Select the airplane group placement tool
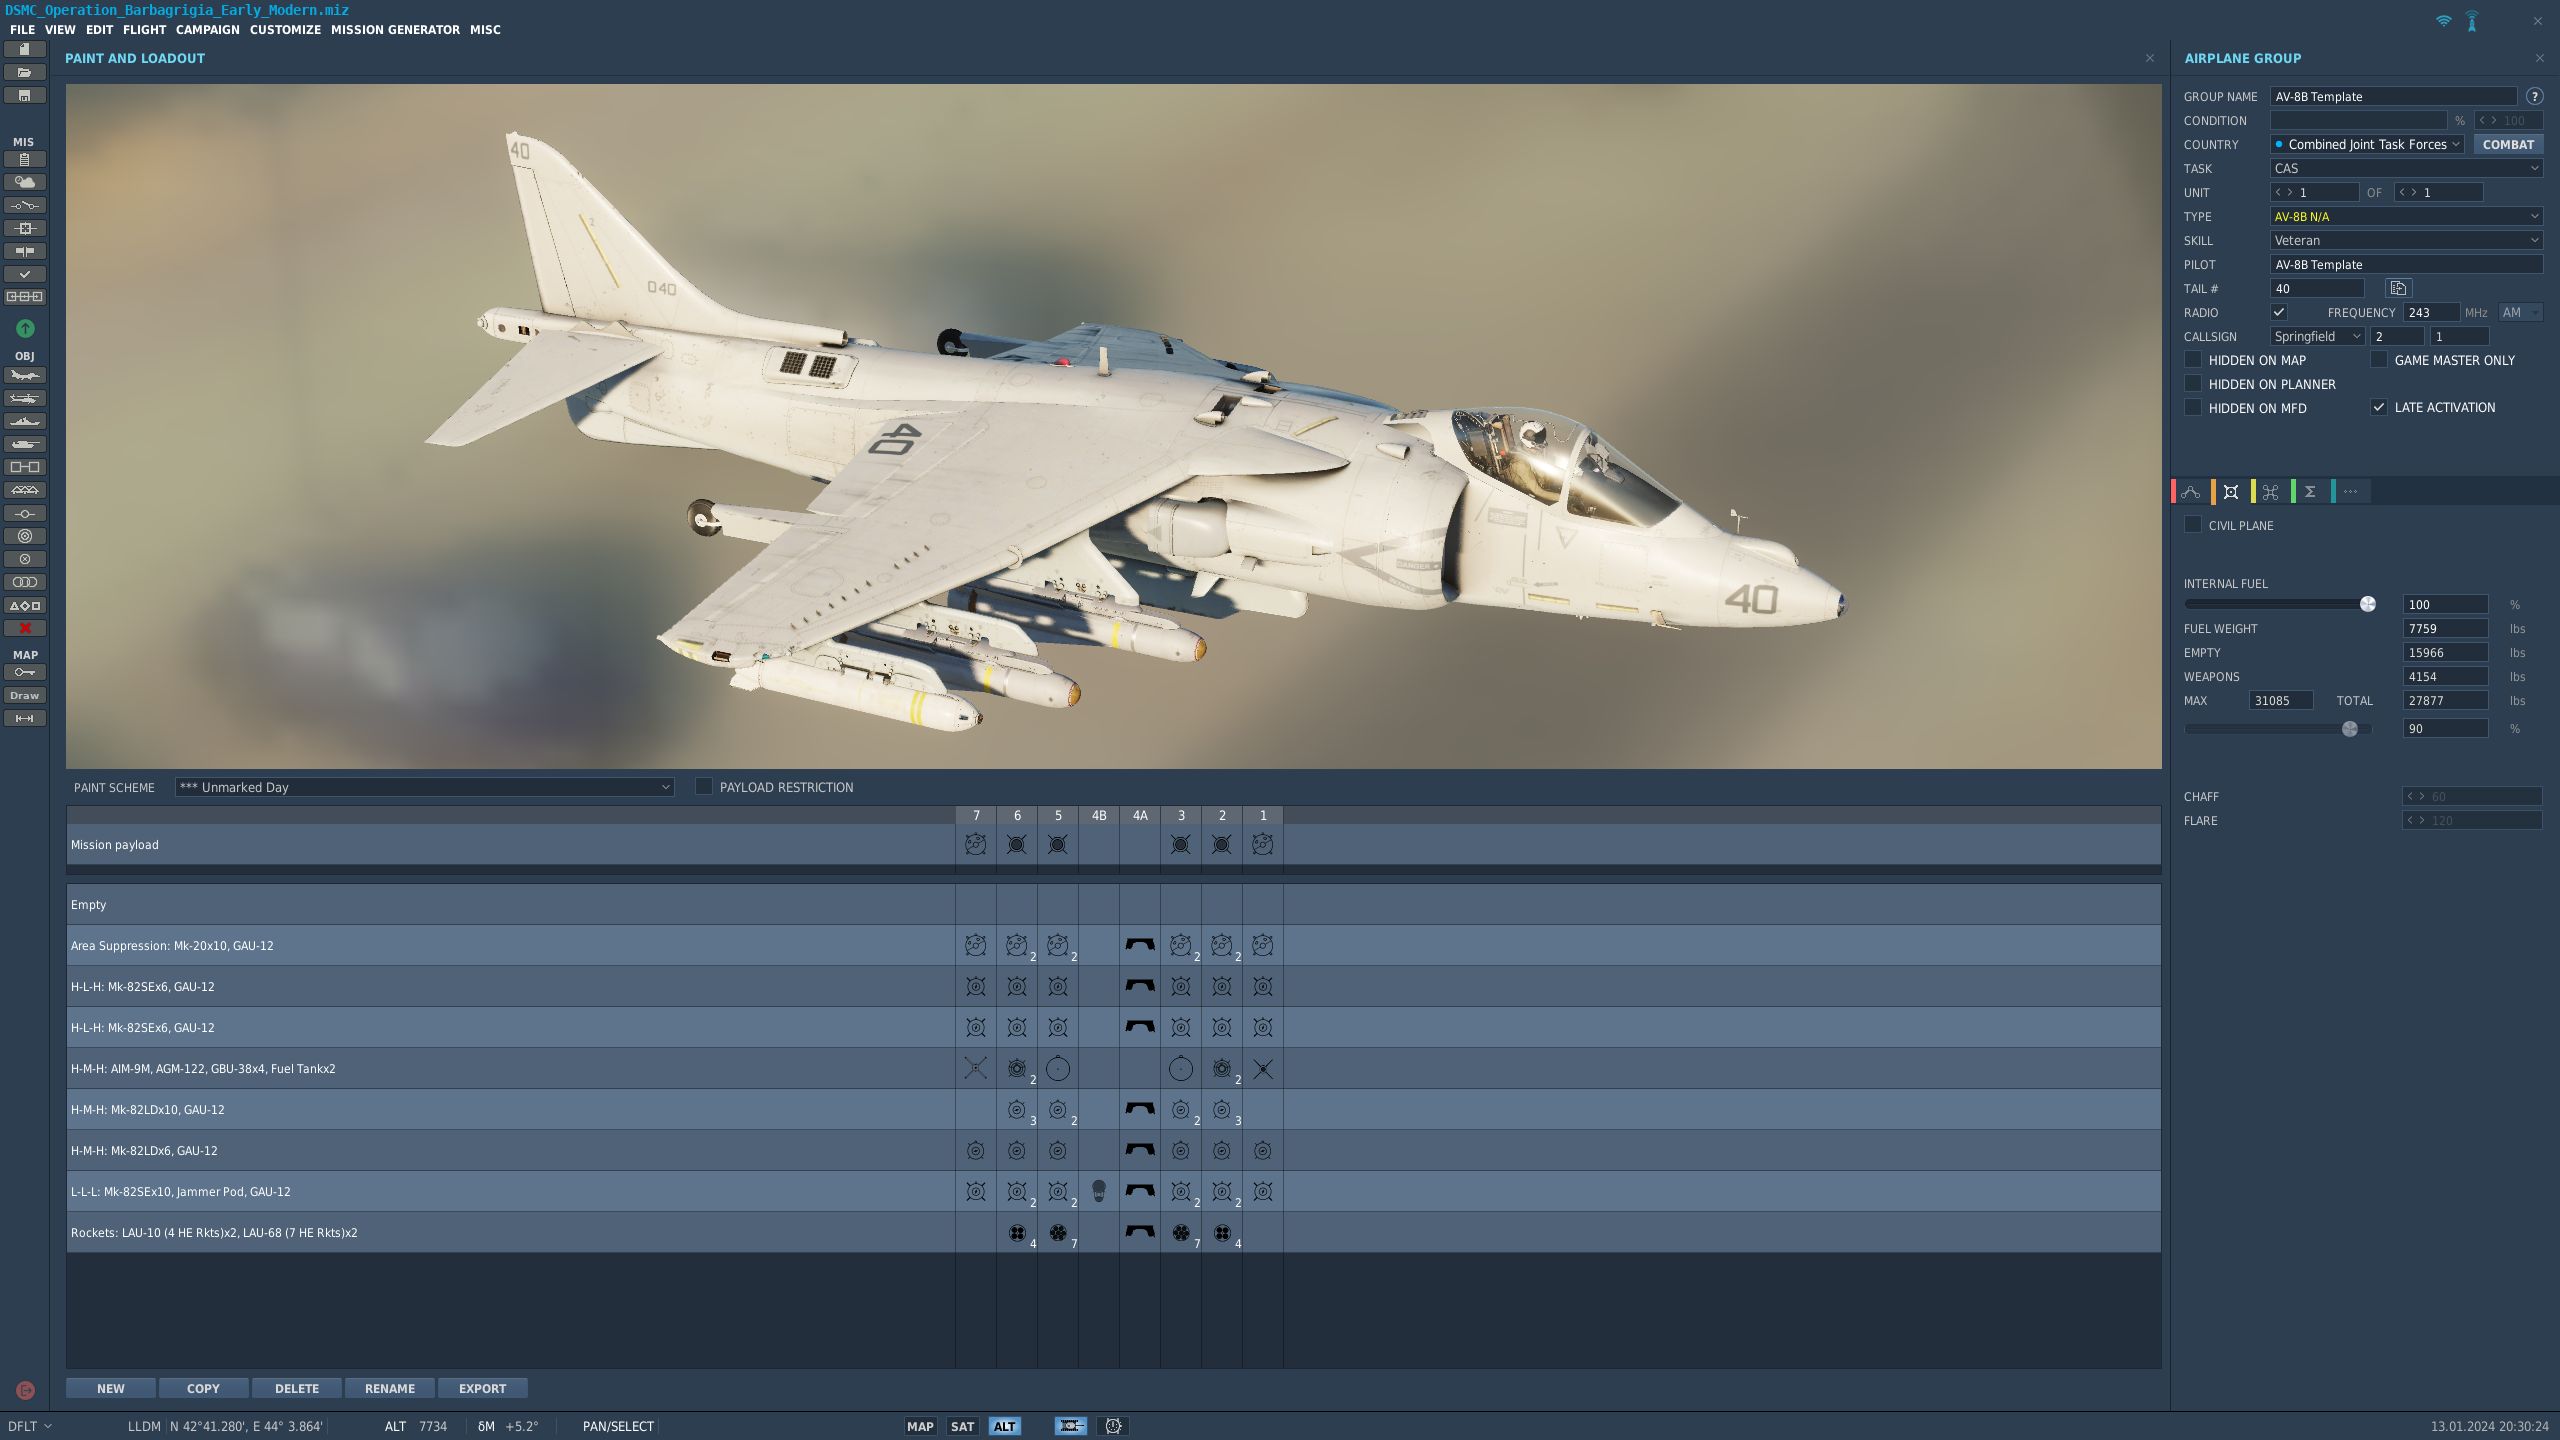The image size is (2560, 1440). tap(25, 375)
